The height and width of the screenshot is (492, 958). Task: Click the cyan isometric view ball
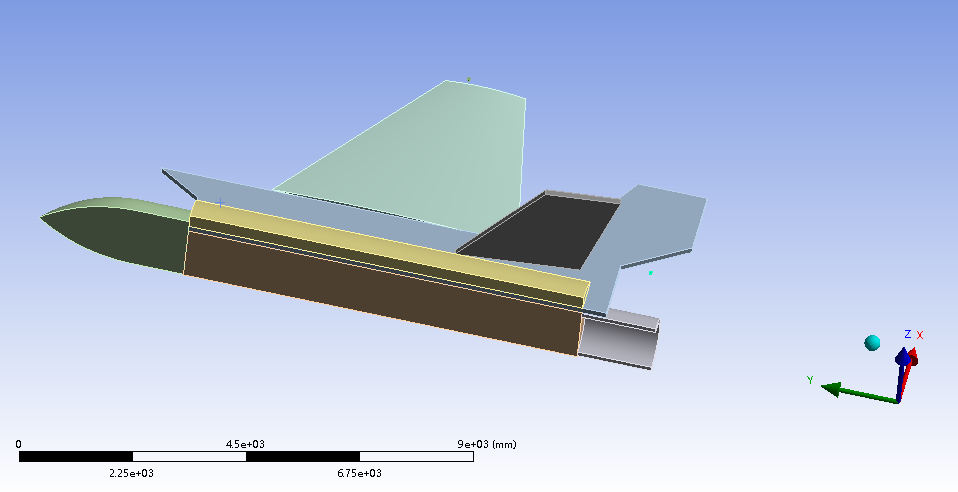tap(872, 343)
